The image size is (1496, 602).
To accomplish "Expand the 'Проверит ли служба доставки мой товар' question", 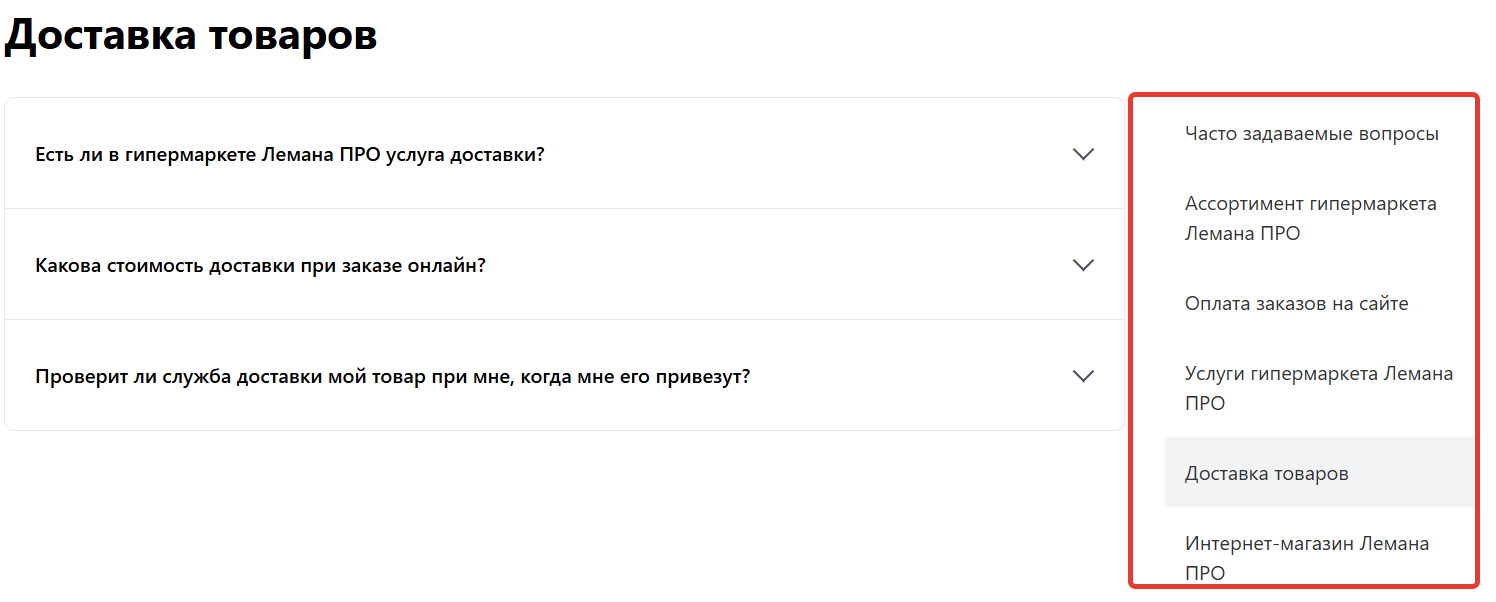I will 392,377.
